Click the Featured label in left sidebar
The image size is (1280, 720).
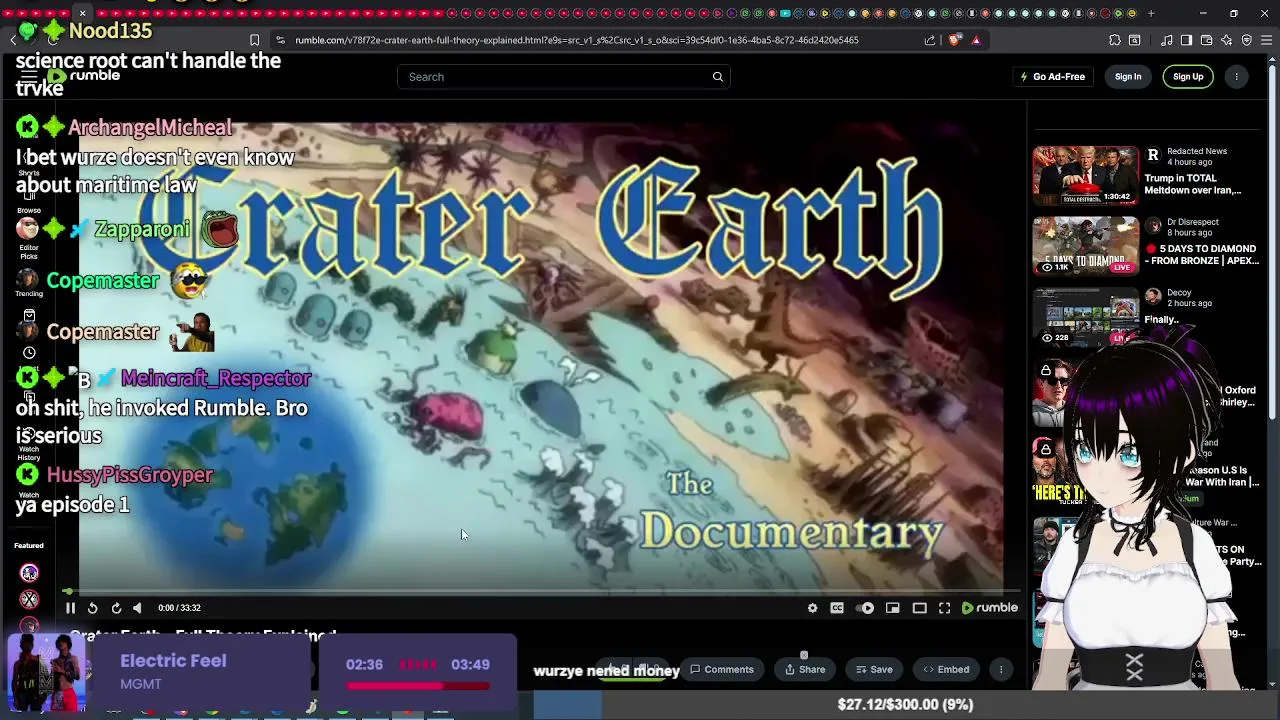click(29, 546)
